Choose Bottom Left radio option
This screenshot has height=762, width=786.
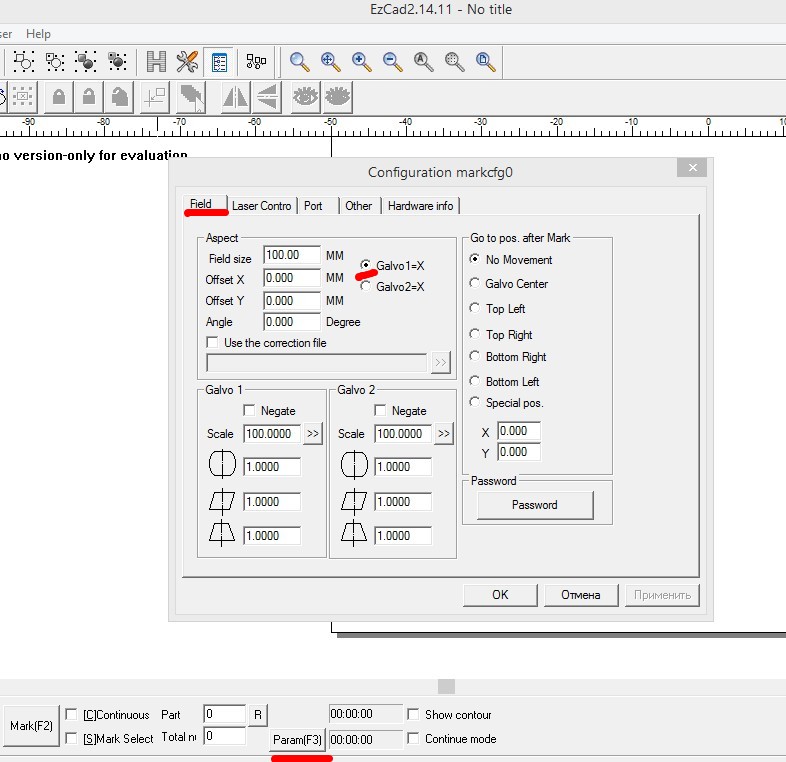pyautogui.click(x=474, y=380)
